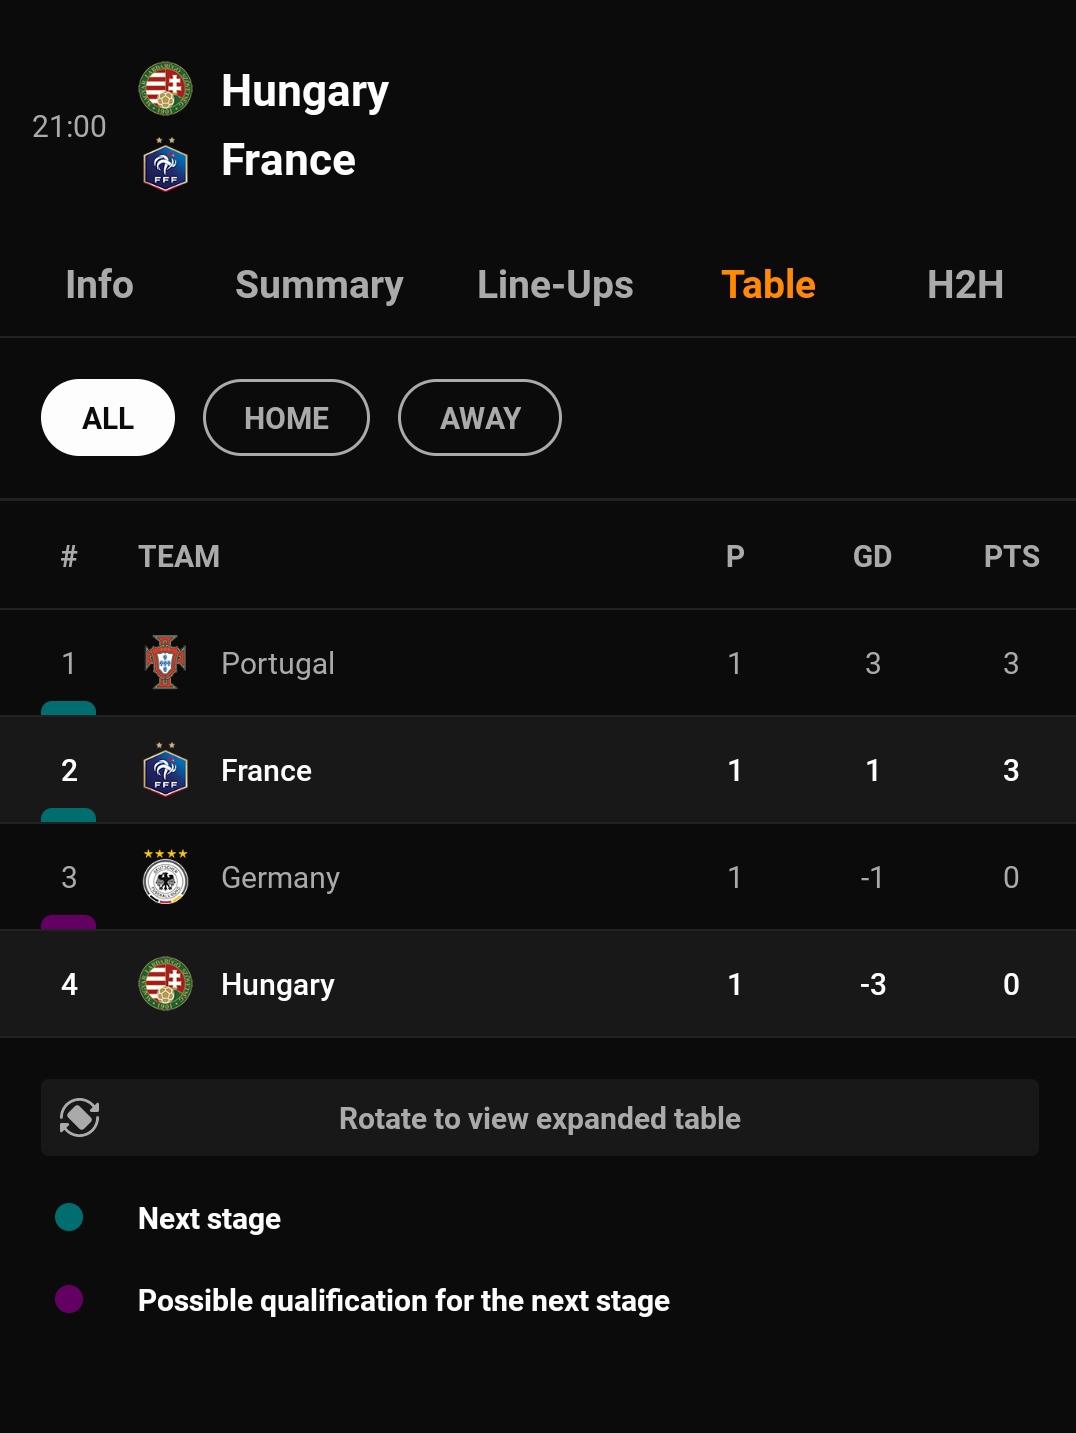Switch standings to AWAY filter
The width and height of the screenshot is (1076, 1433).
[480, 418]
